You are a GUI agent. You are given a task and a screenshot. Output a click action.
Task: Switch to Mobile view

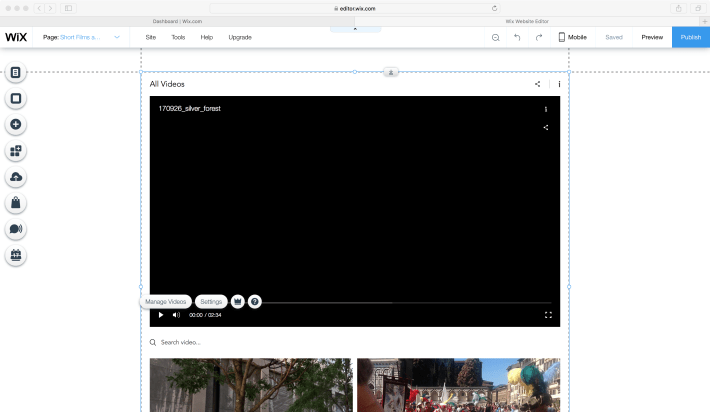point(572,37)
